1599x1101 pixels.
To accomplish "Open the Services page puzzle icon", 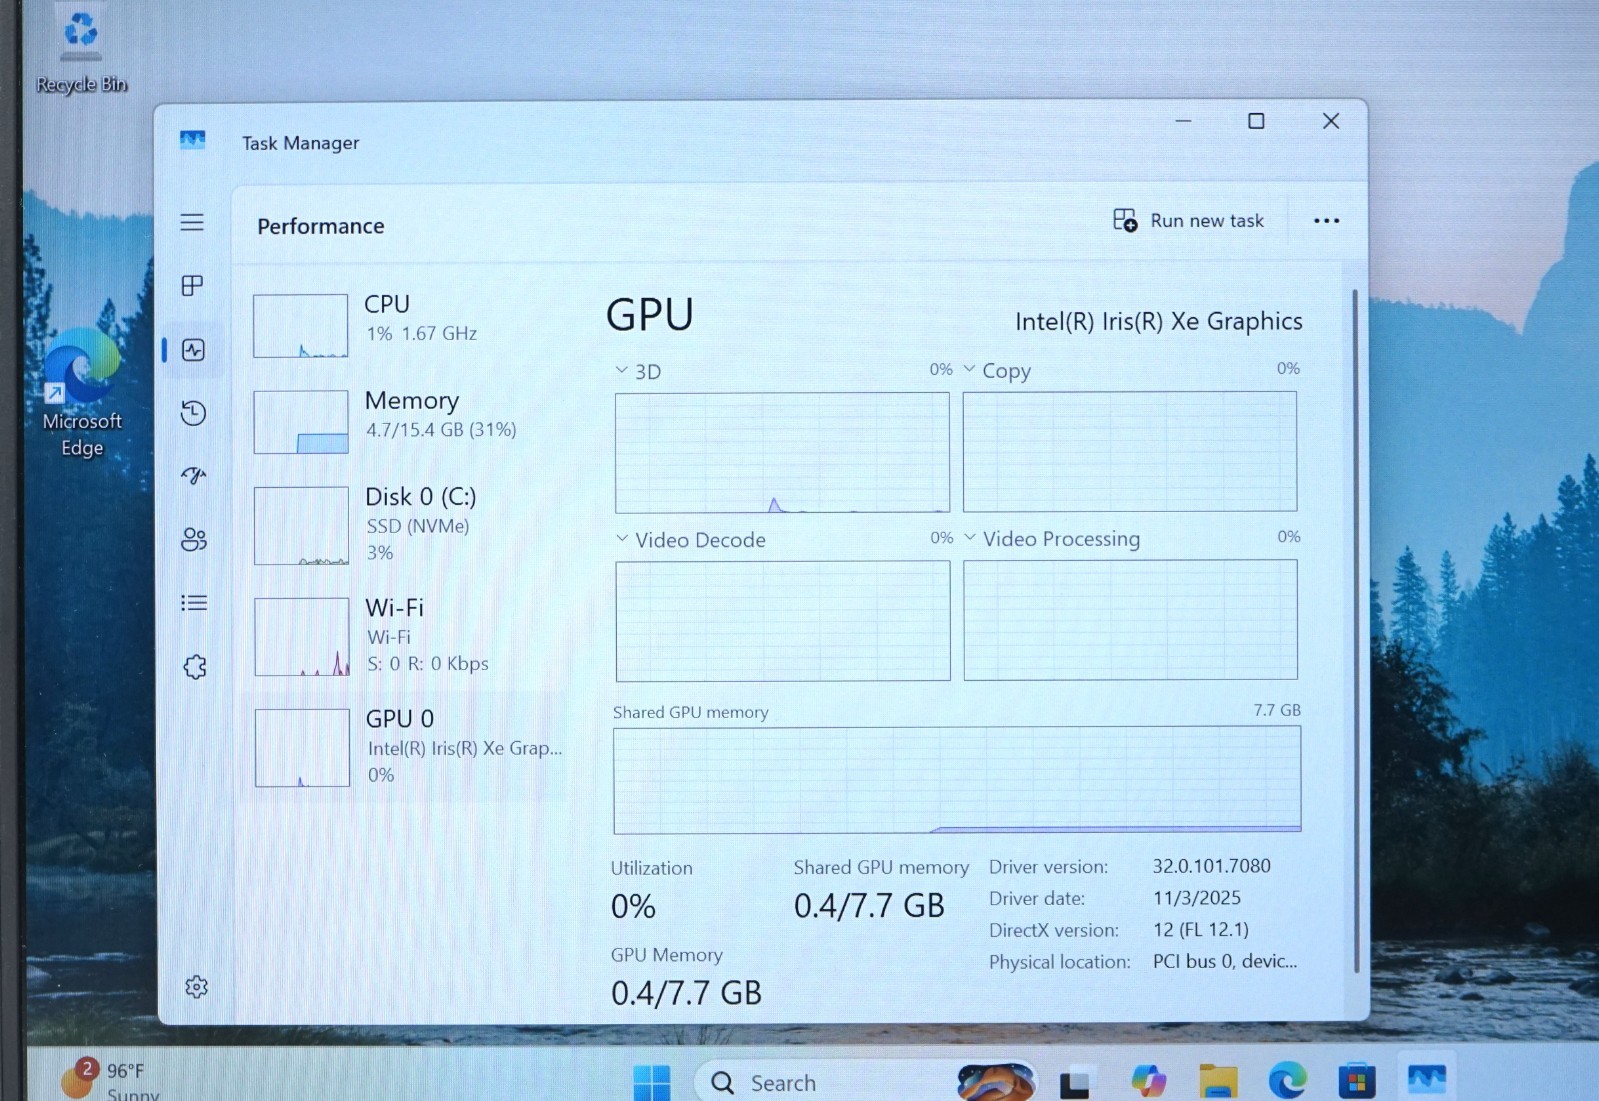I will point(195,667).
